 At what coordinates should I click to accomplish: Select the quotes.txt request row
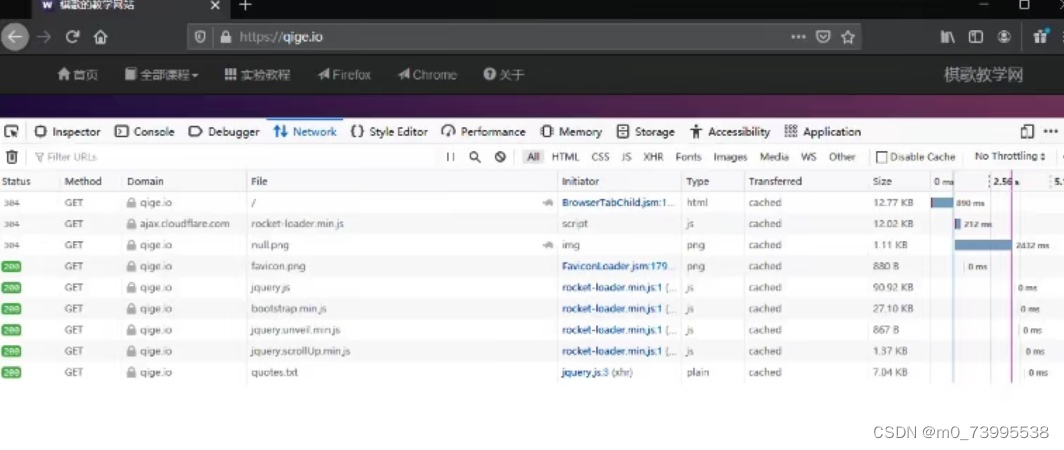click(x=532, y=372)
